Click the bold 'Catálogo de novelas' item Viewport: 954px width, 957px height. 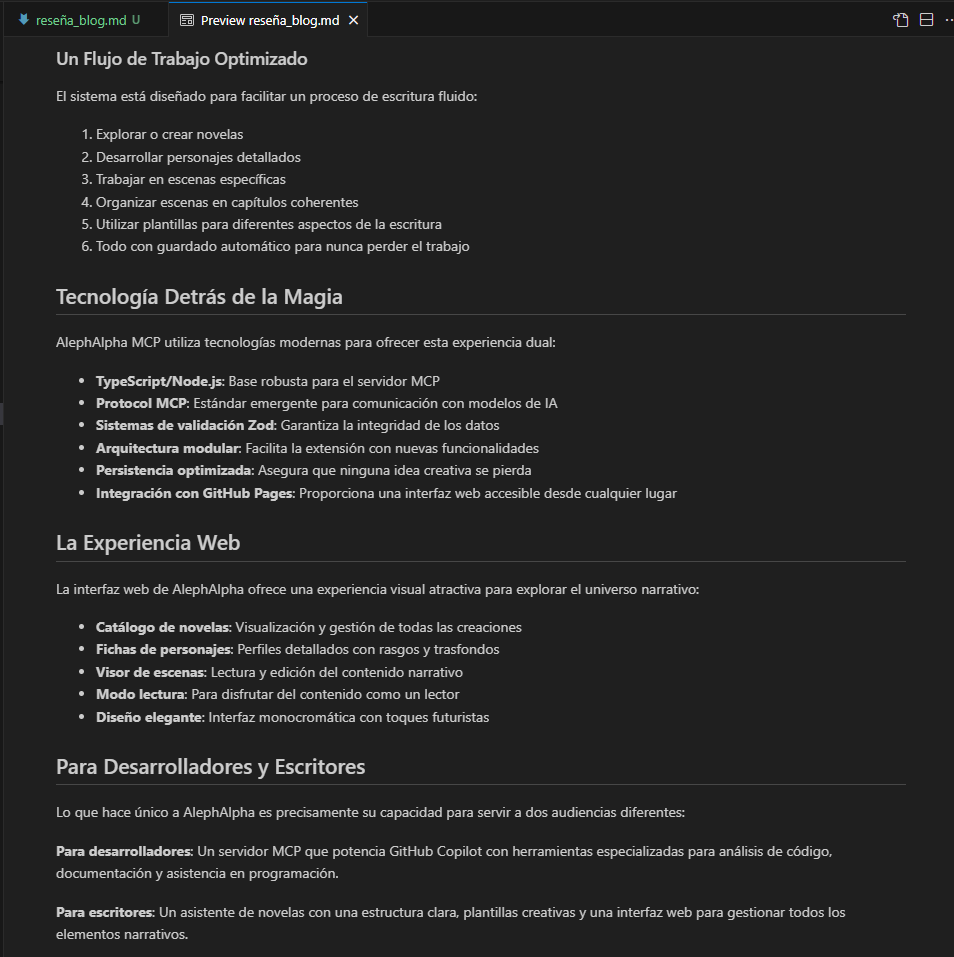pyautogui.click(x=163, y=627)
